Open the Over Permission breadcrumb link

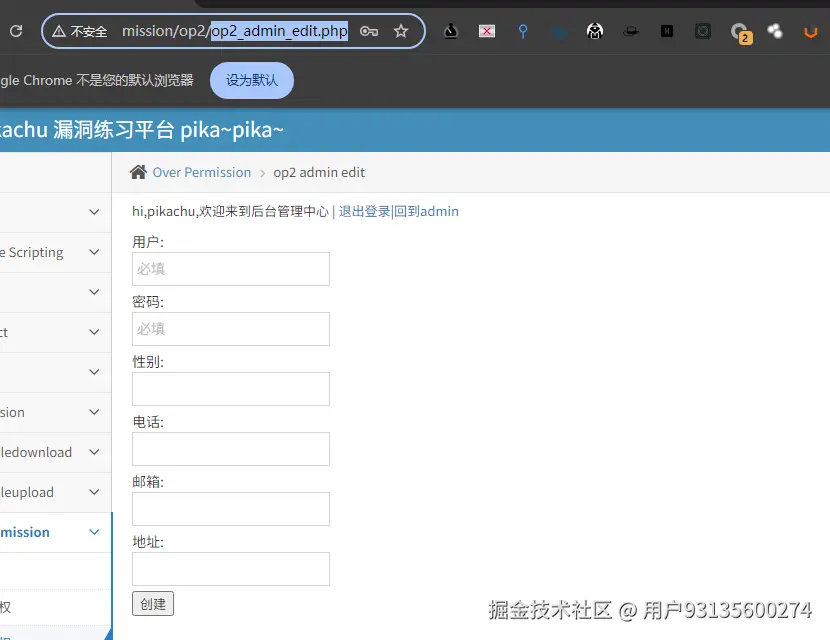pyautogui.click(x=202, y=173)
